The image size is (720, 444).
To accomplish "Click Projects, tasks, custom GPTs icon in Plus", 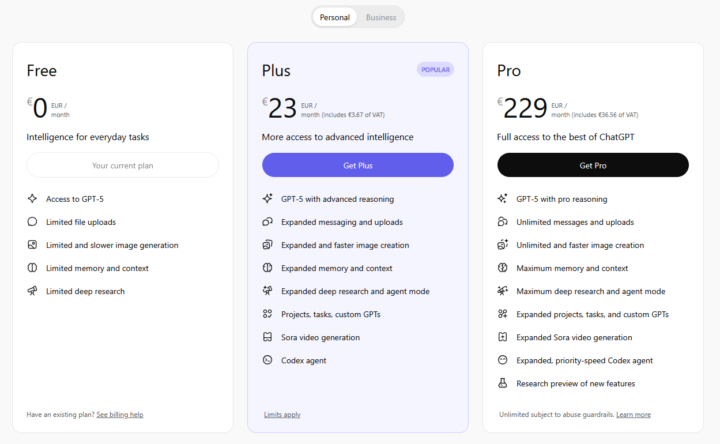I will coord(267,314).
